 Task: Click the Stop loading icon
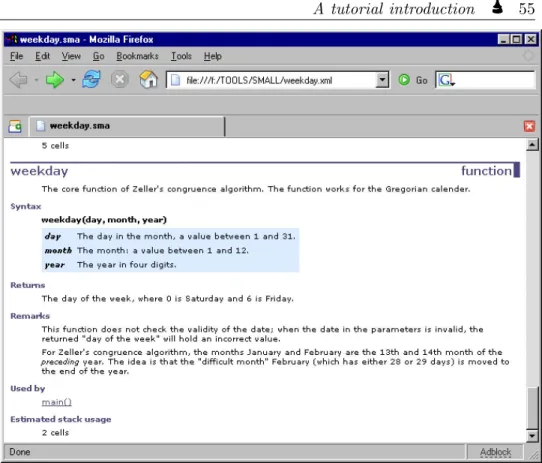click(120, 80)
